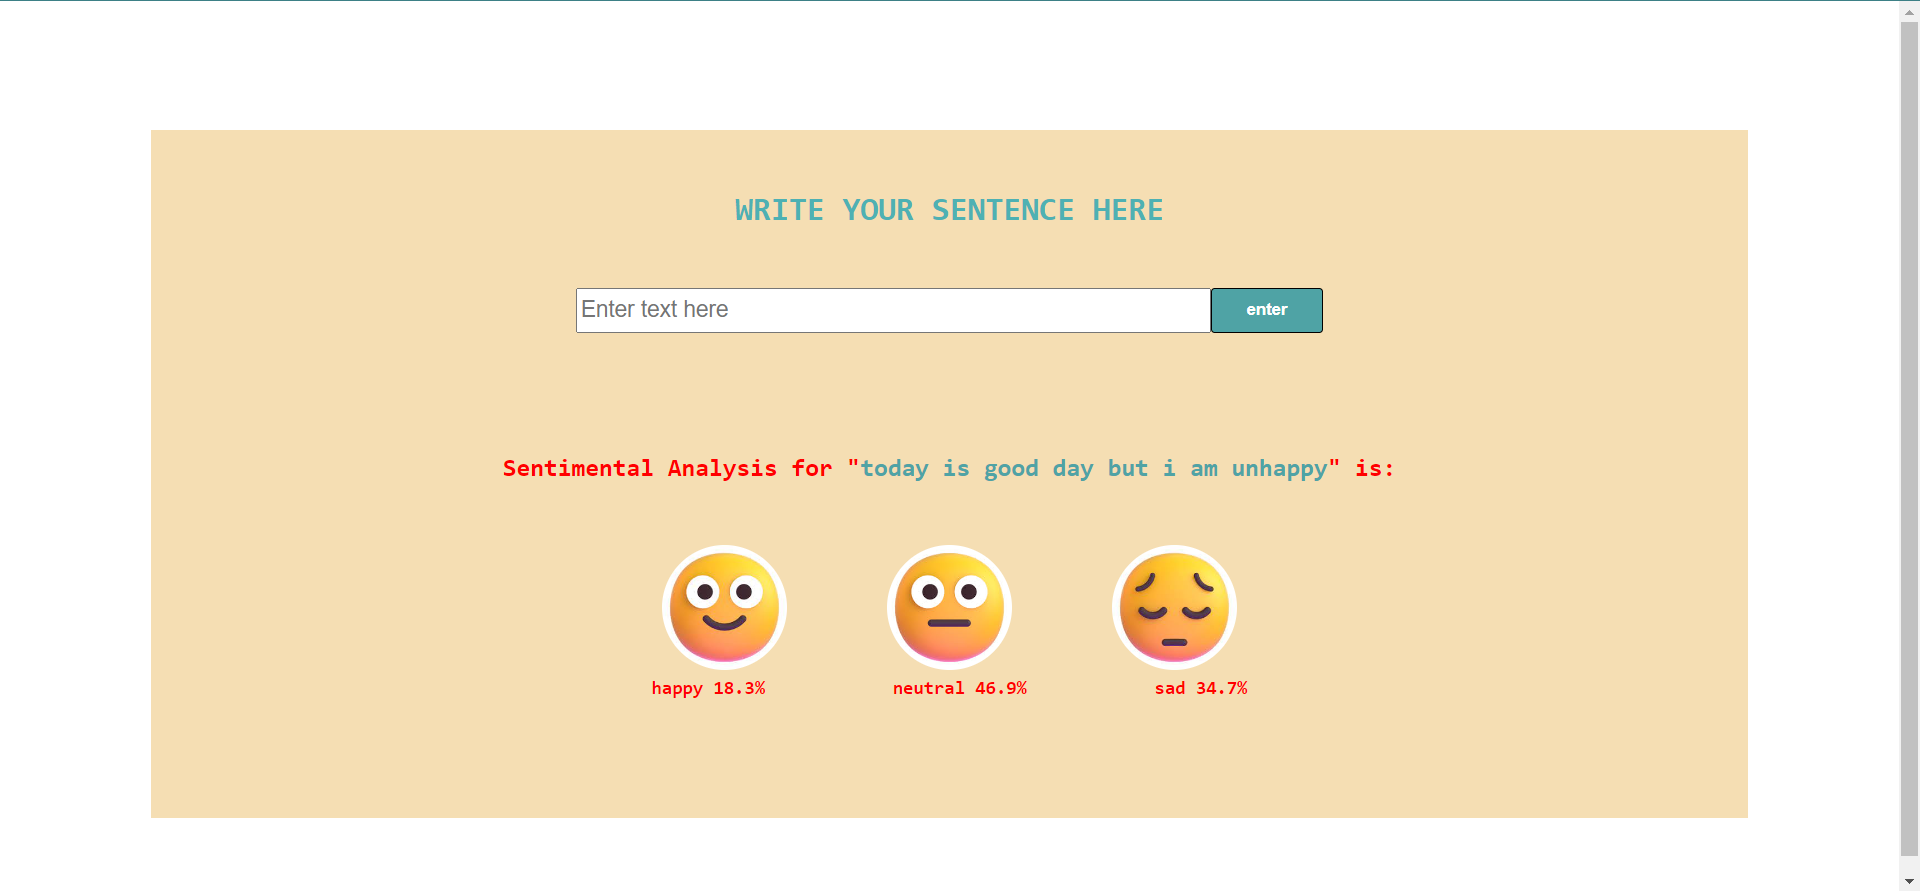This screenshot has width=1920, height=891.
Task: Click the red "Sentimental Analysis for" text
Action: point(667,468)
